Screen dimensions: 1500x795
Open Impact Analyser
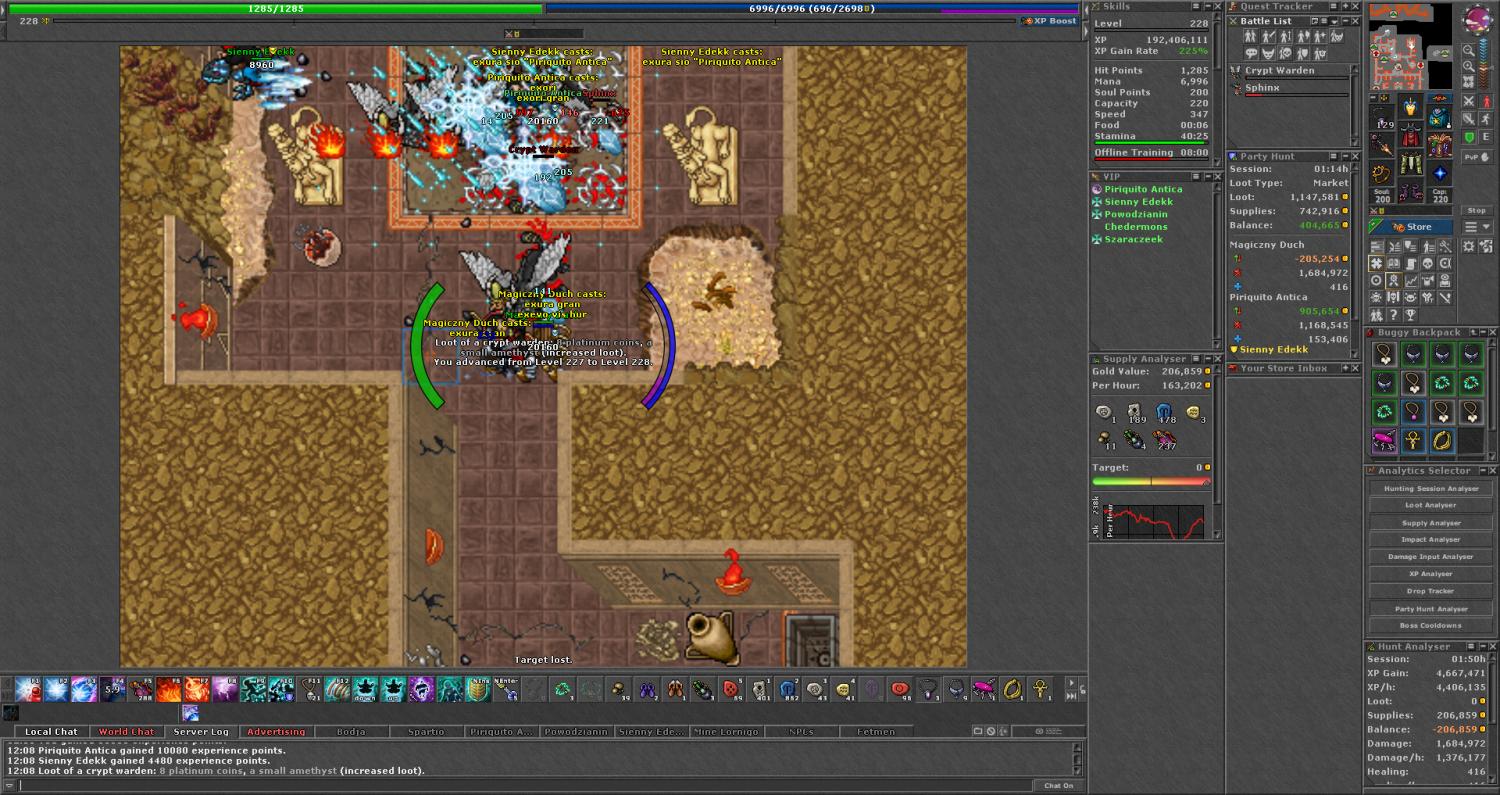(1431, 539)
